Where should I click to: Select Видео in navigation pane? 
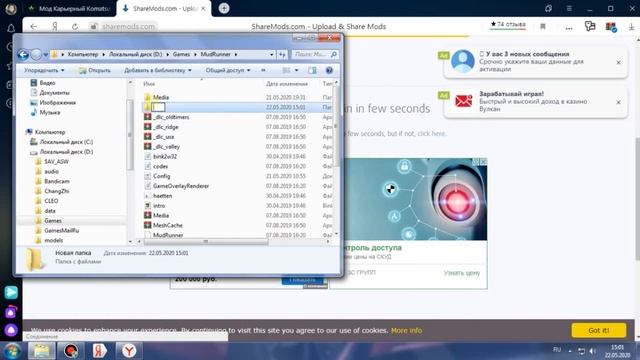pos(47,83)
